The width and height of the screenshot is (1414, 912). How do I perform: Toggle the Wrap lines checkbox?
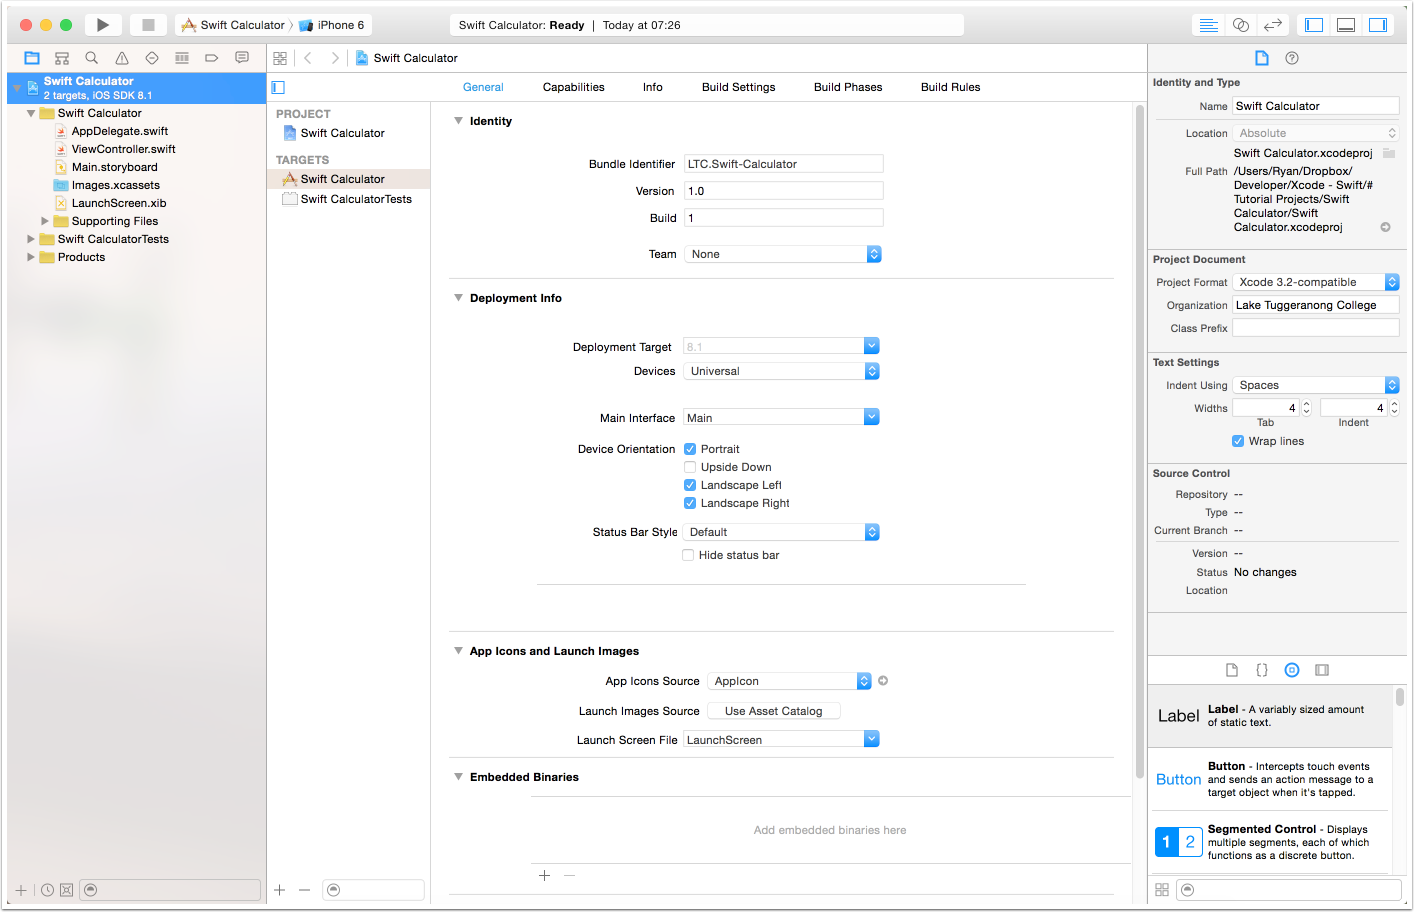(1238, 441)
